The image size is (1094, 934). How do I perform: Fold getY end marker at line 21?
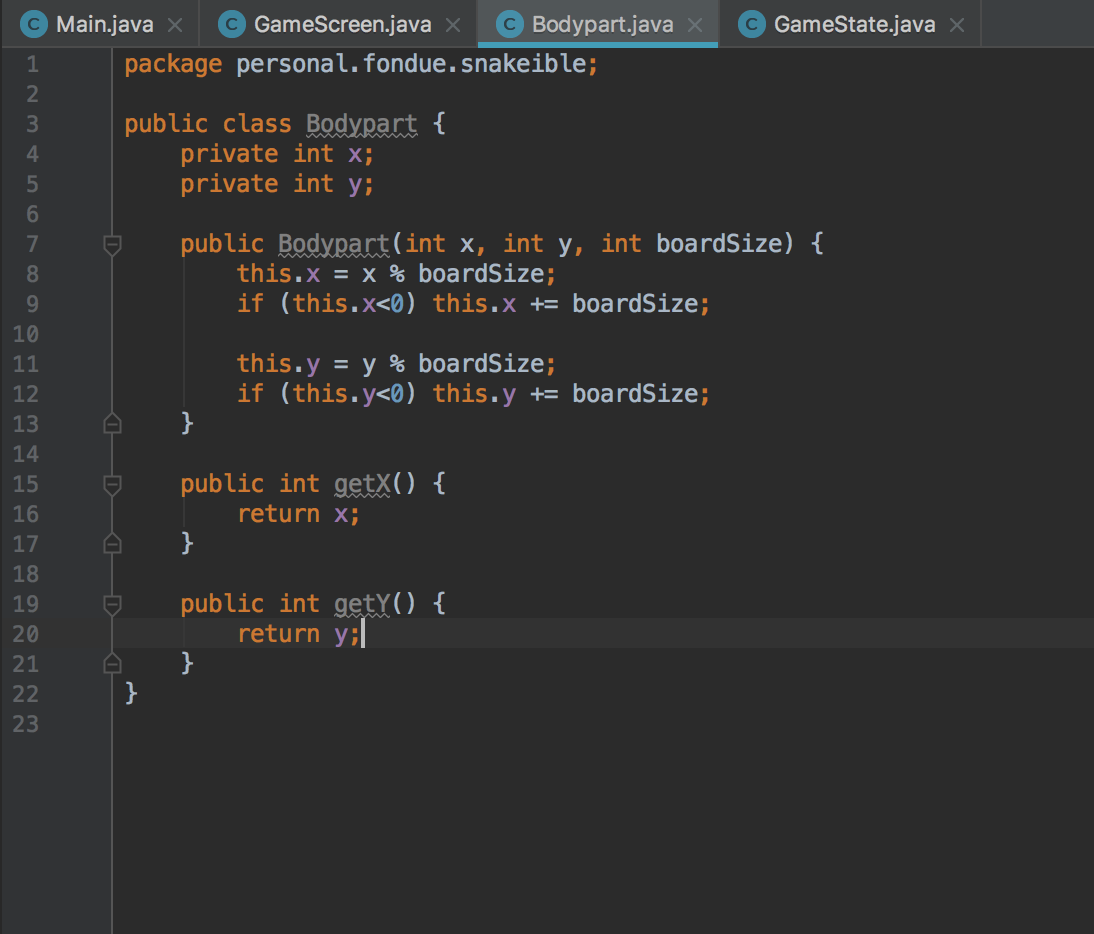coord(112,663)
